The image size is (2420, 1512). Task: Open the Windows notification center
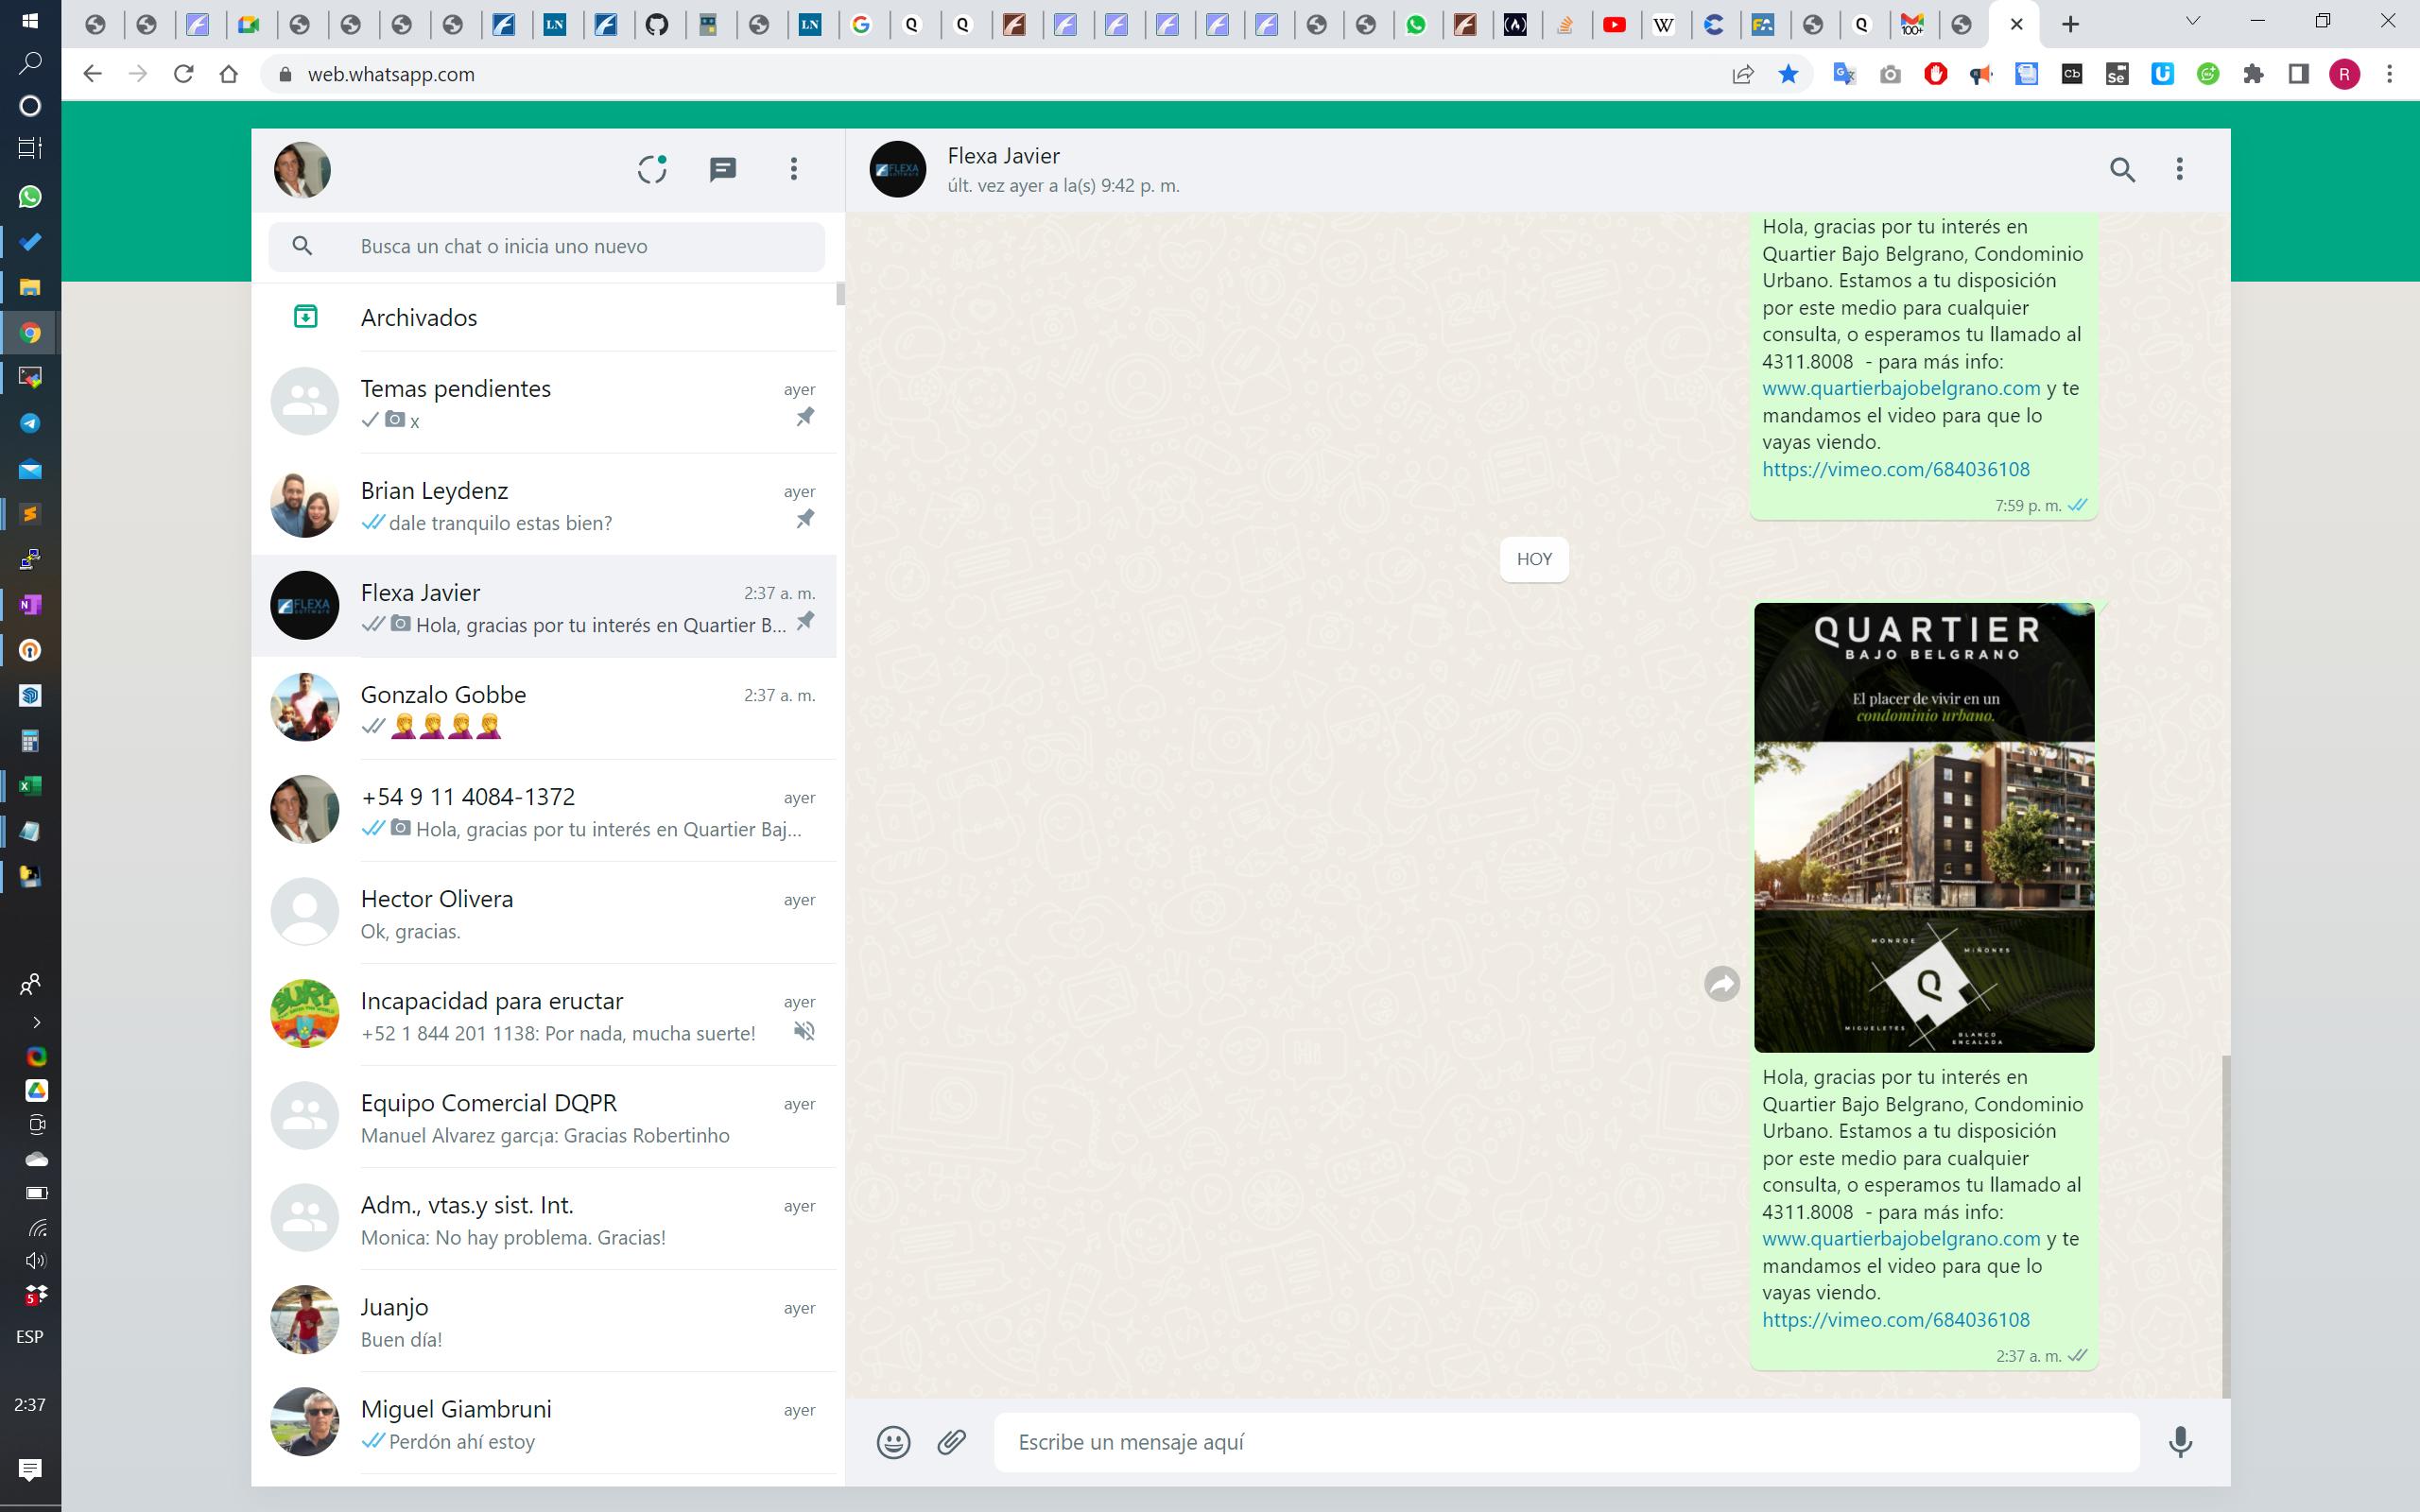click(30, 1469)
